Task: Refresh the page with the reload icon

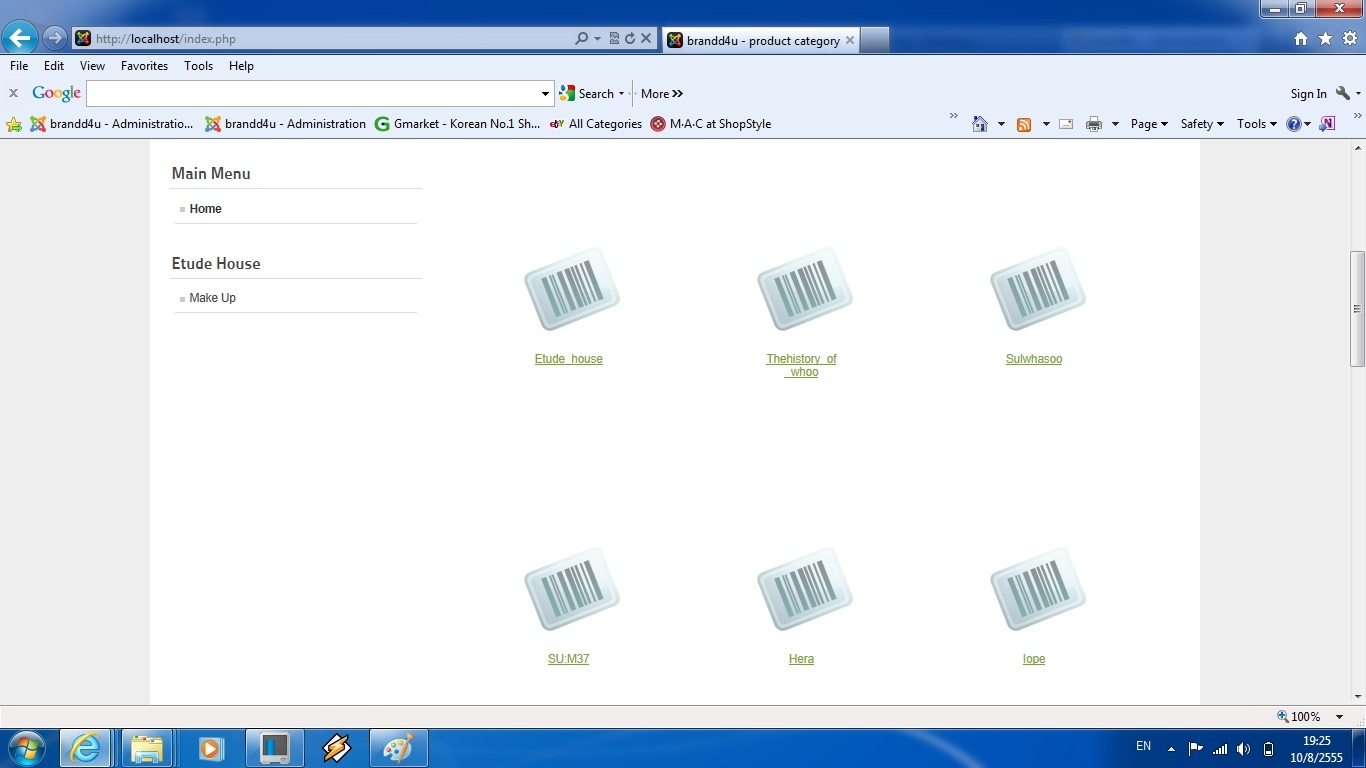Action: tap(630, 38)
